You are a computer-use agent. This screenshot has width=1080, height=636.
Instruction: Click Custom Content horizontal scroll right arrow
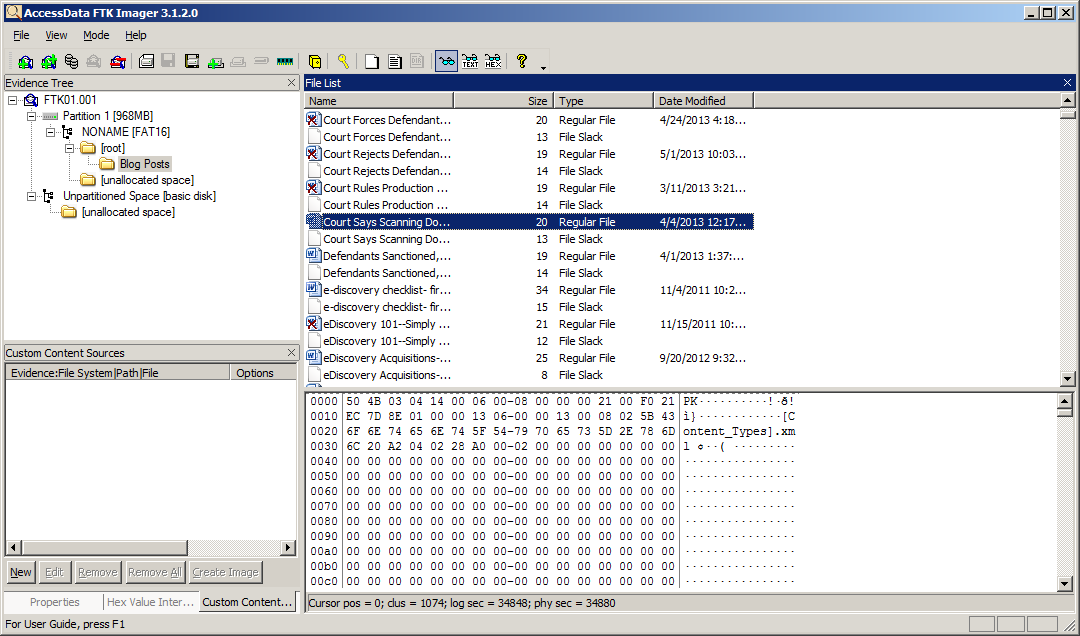click(289, 548)
